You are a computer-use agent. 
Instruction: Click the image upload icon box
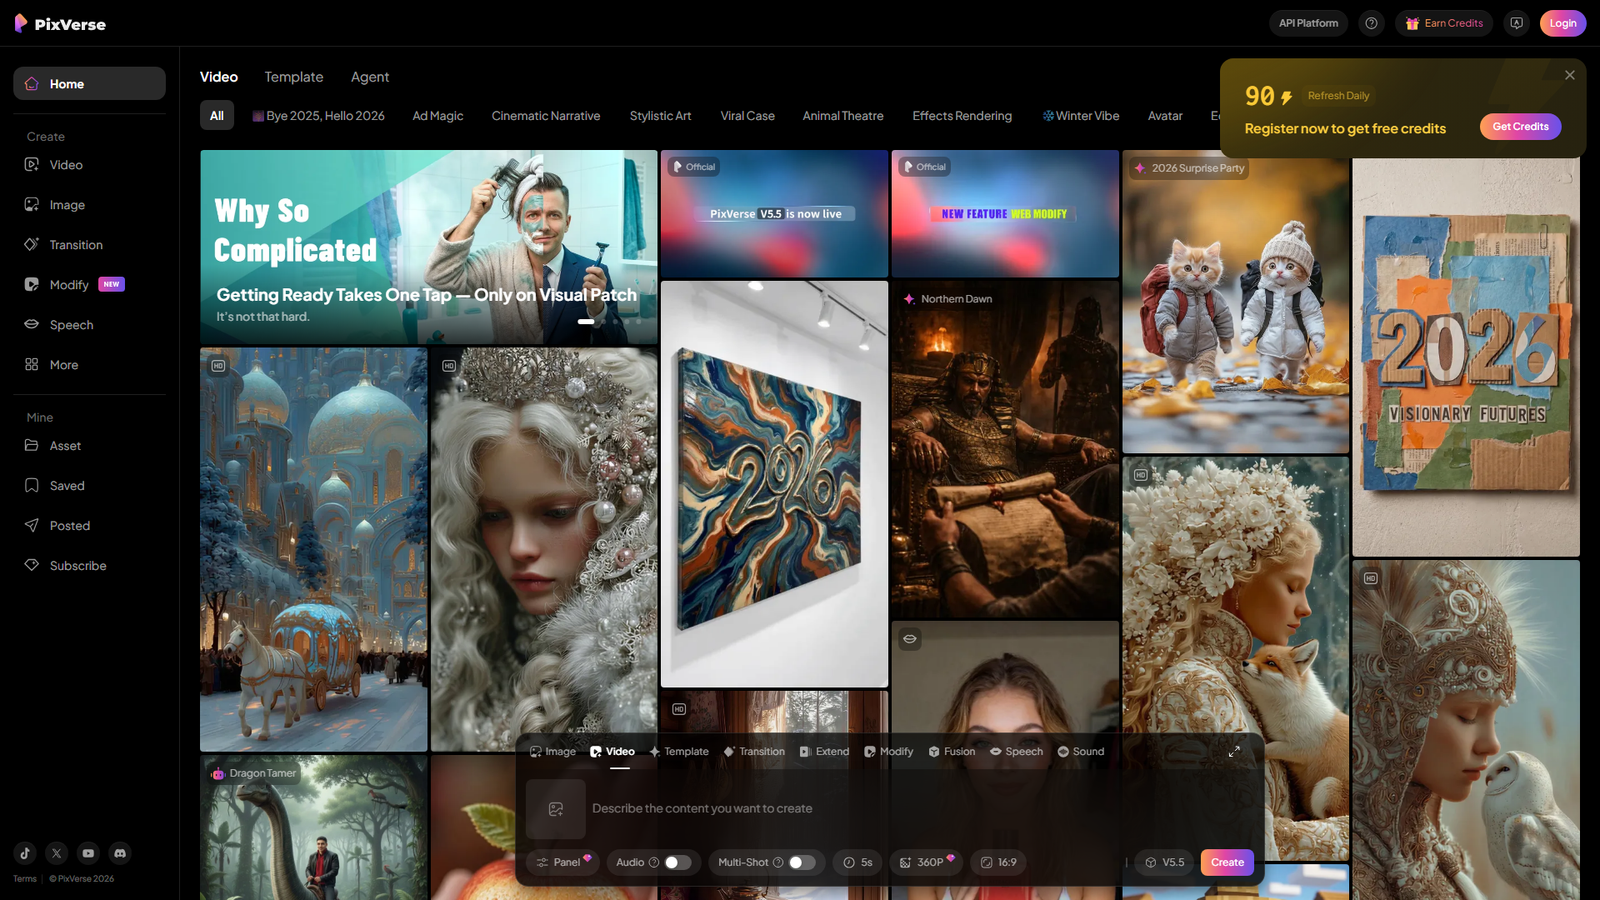point(556,809)
